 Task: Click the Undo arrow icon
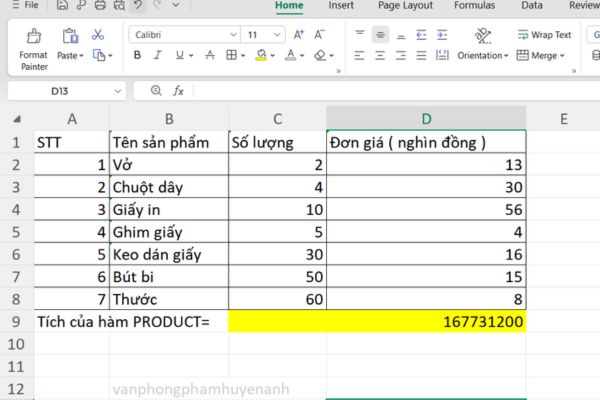point(138,5)
